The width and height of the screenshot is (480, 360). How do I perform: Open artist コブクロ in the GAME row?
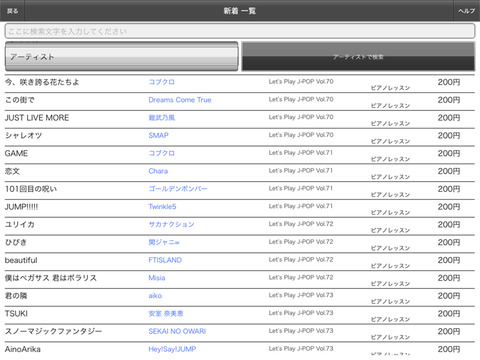tap(161, 153)
